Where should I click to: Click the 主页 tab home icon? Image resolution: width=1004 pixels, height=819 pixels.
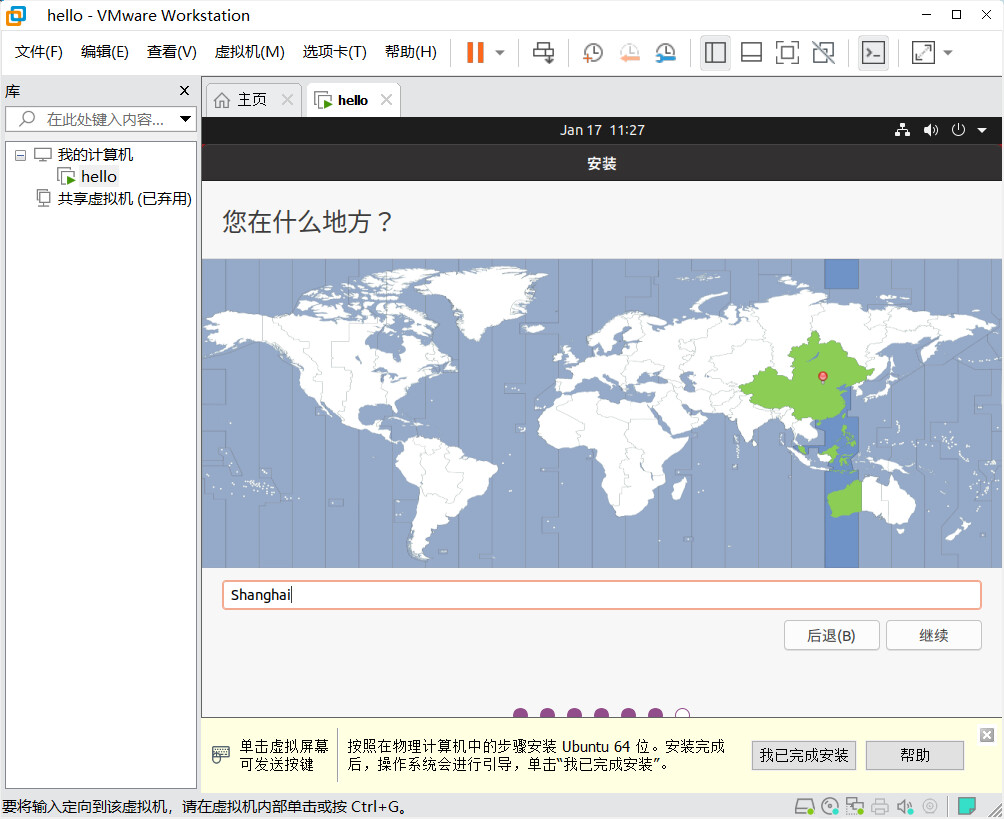point(222,100)
